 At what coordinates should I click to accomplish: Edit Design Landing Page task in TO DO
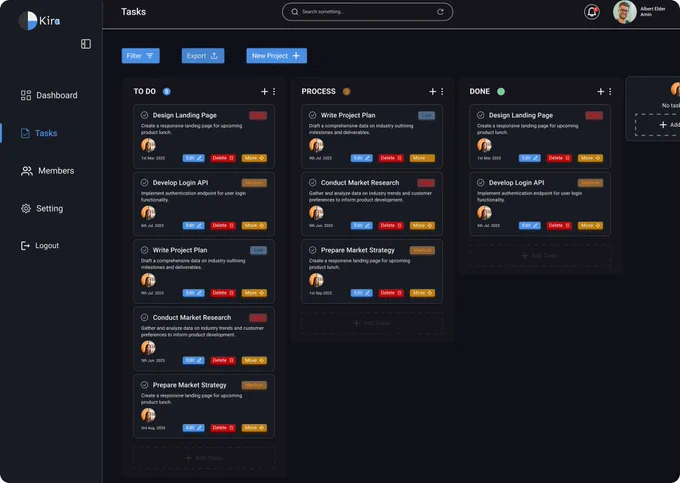[193, 158]
